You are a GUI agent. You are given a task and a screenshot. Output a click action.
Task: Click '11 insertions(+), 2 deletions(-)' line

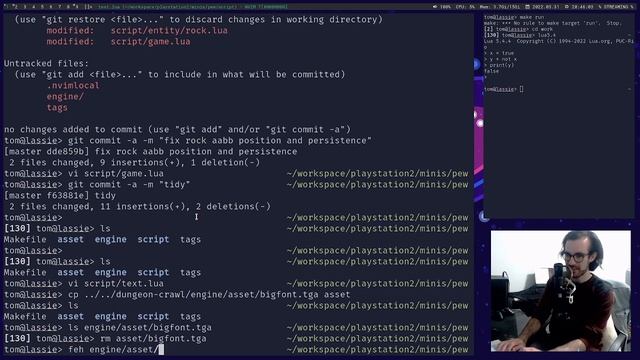point(140,207)
